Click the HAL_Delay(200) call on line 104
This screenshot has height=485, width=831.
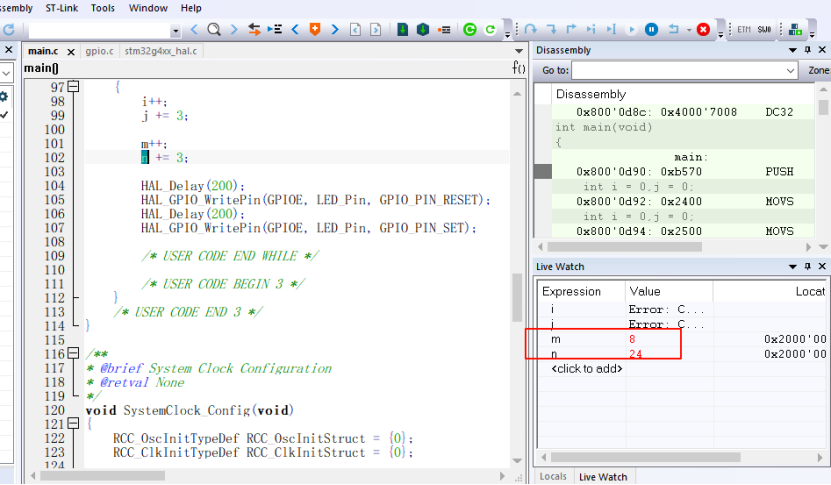click(x=192, y=186)
